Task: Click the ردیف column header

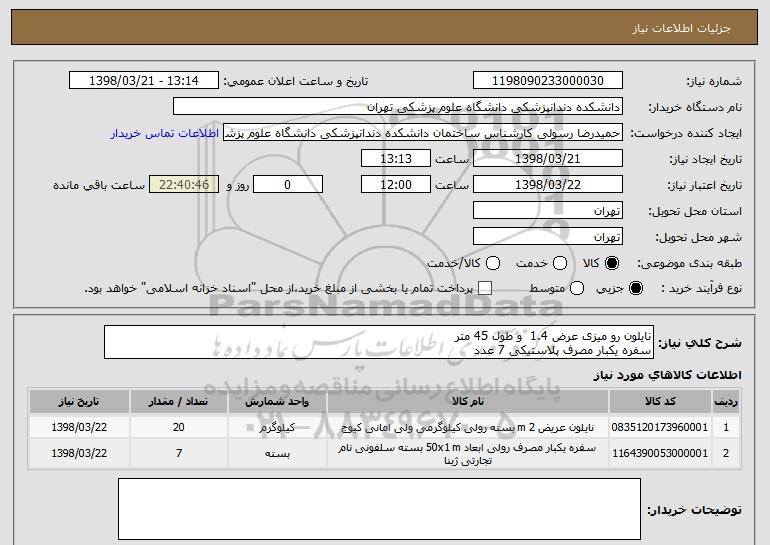Action: 726,402
